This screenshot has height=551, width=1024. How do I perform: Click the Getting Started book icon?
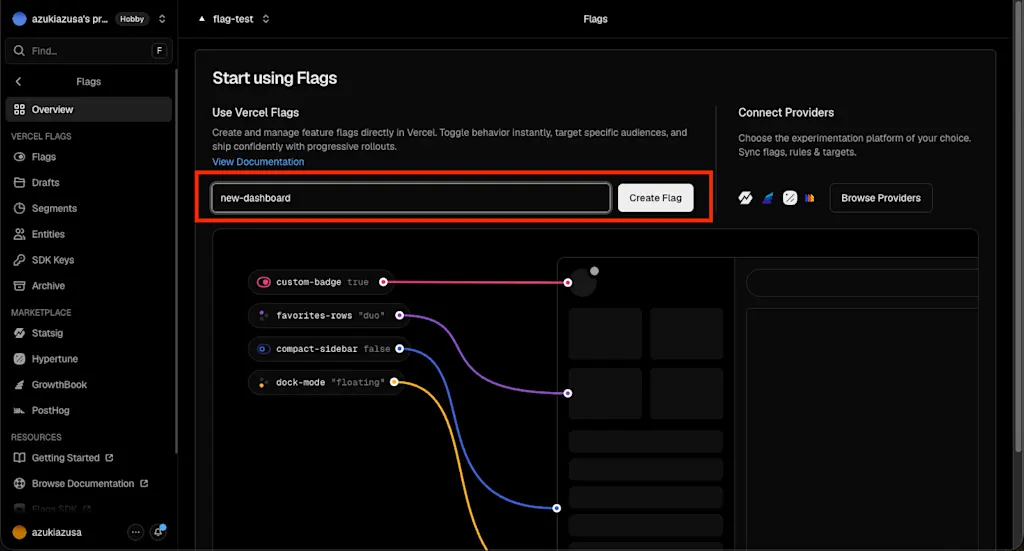tap(20, 458)
